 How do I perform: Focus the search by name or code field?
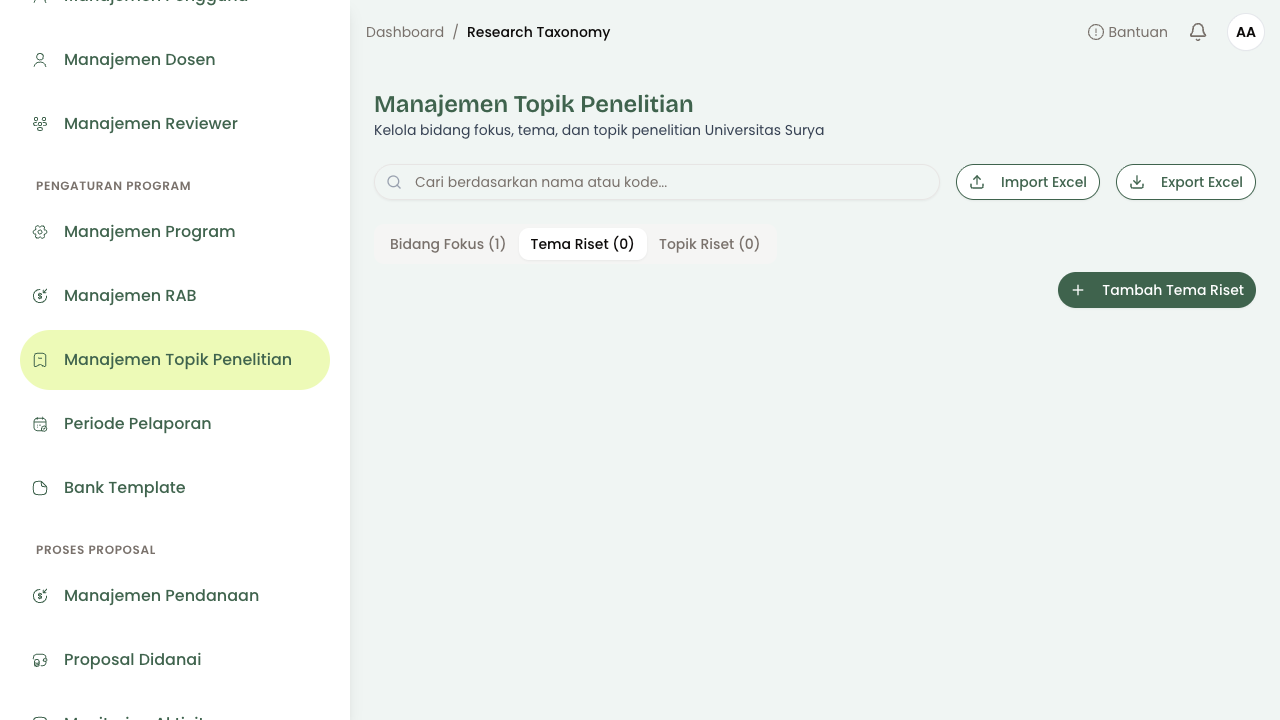657,182
